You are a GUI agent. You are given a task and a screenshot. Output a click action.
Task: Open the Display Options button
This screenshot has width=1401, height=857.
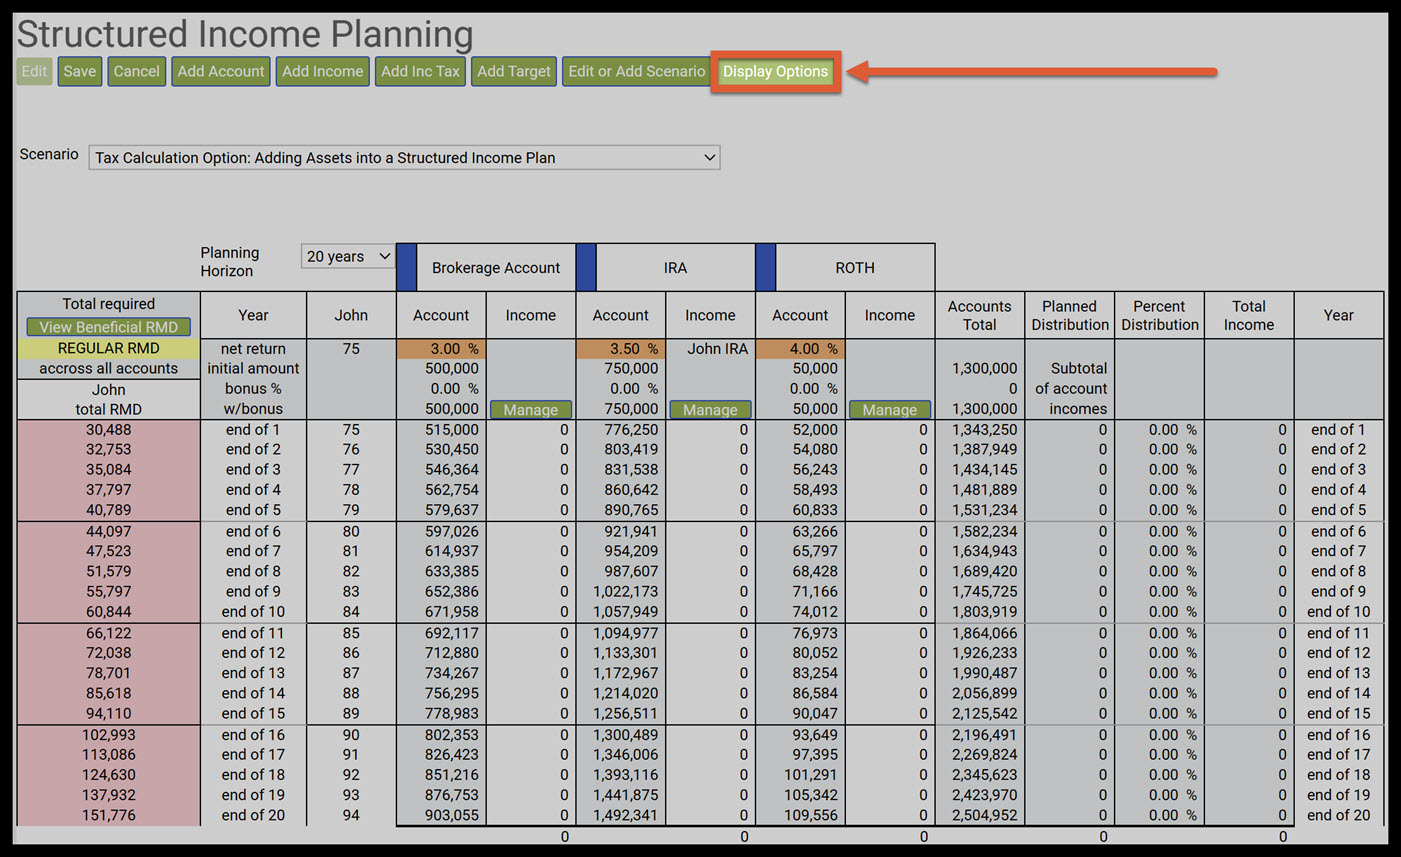click(x=776, y=72)
